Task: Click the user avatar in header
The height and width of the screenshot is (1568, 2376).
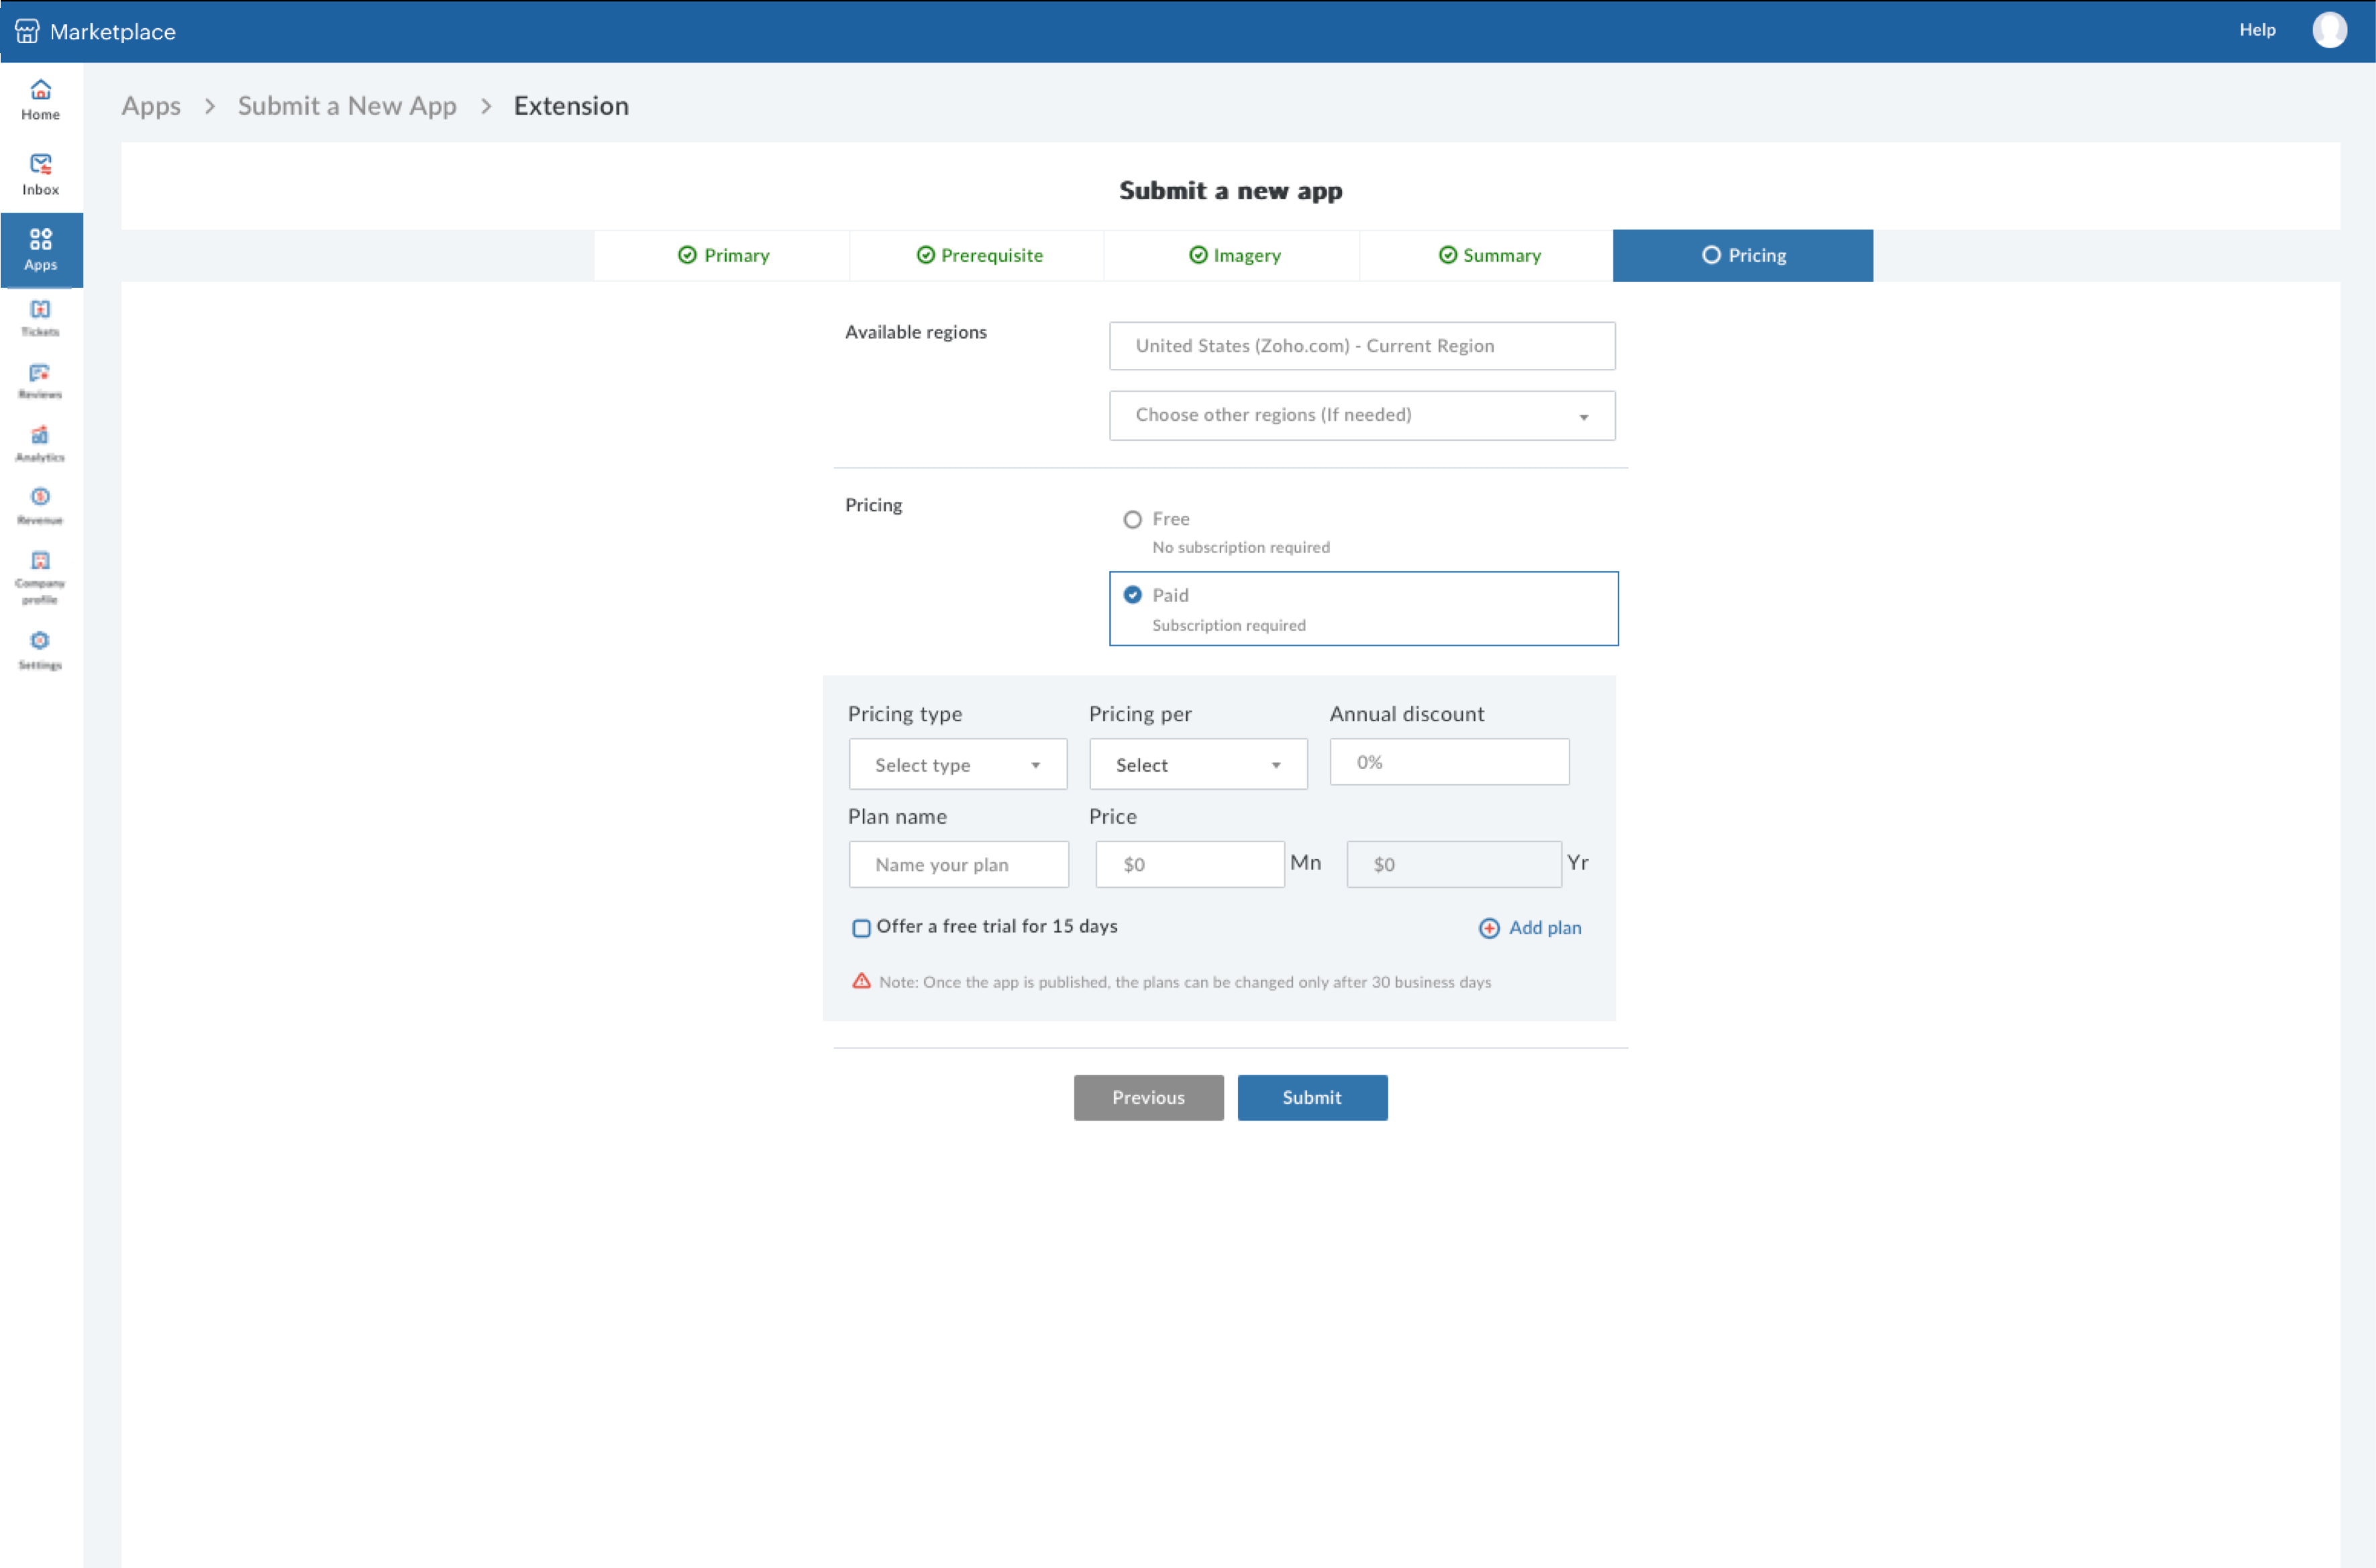Action: tap(2328, 30)
